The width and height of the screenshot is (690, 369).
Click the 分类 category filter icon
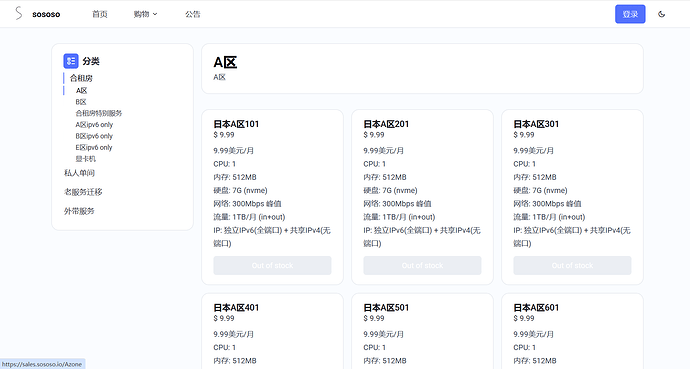[71, 61]
